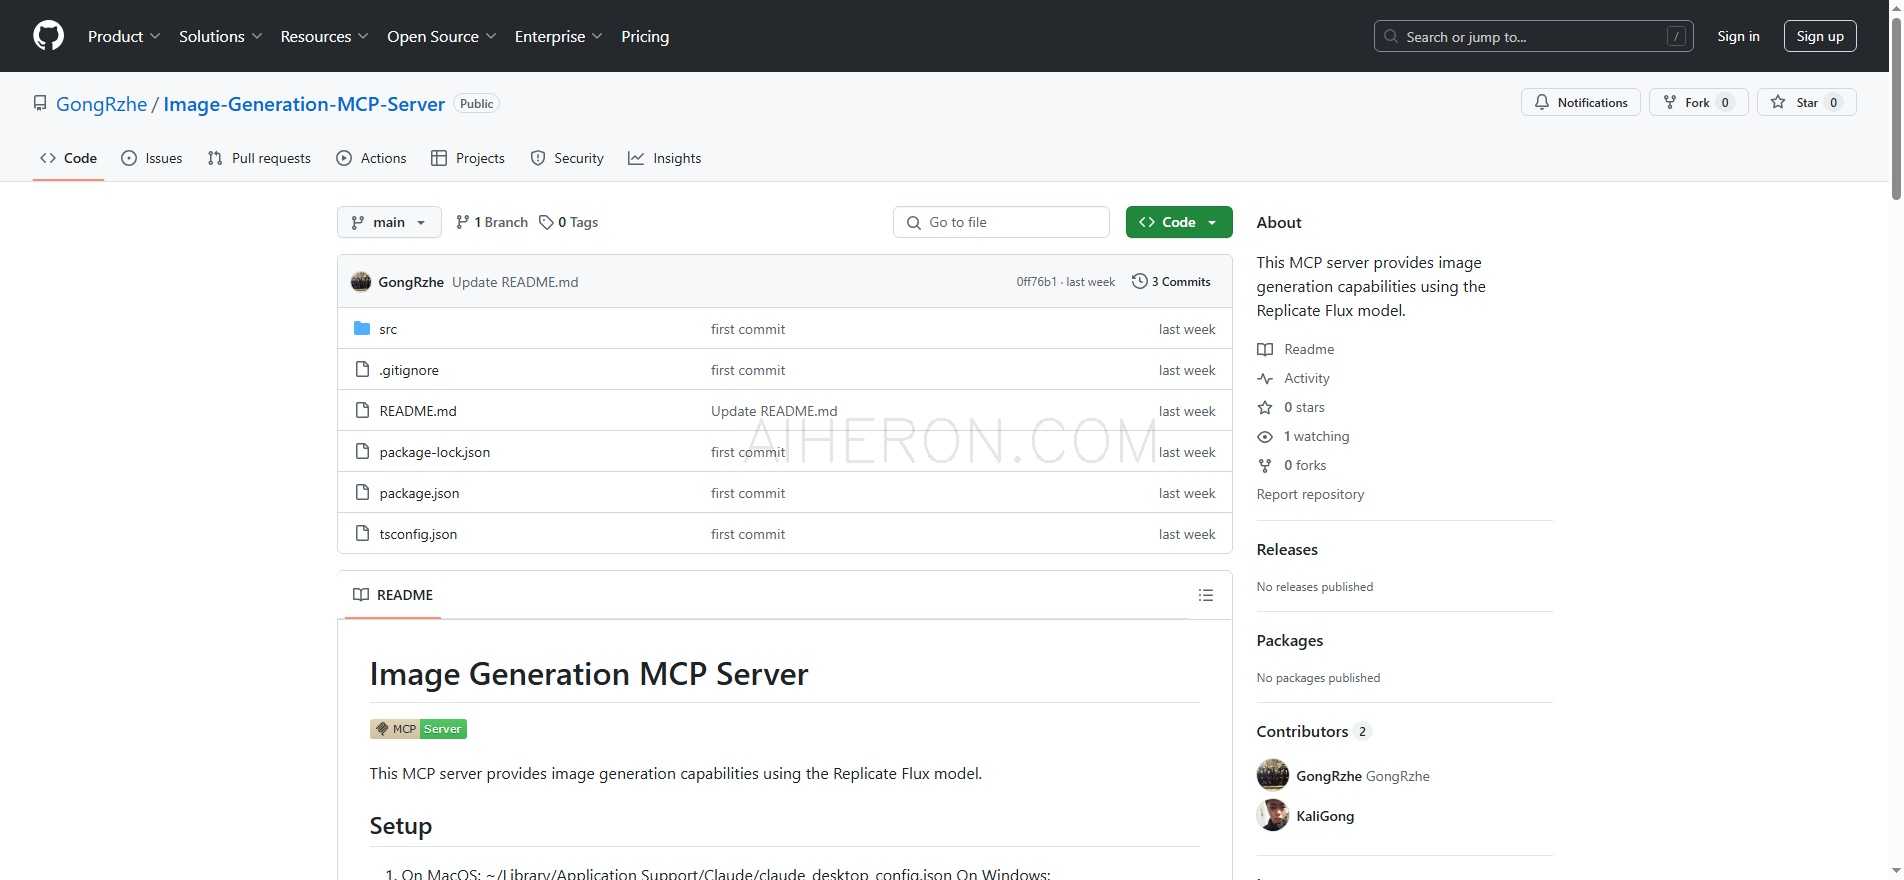Switch to the Insights tab
Viewport: 1904px width, 880px height.
(x=665, y=158)
